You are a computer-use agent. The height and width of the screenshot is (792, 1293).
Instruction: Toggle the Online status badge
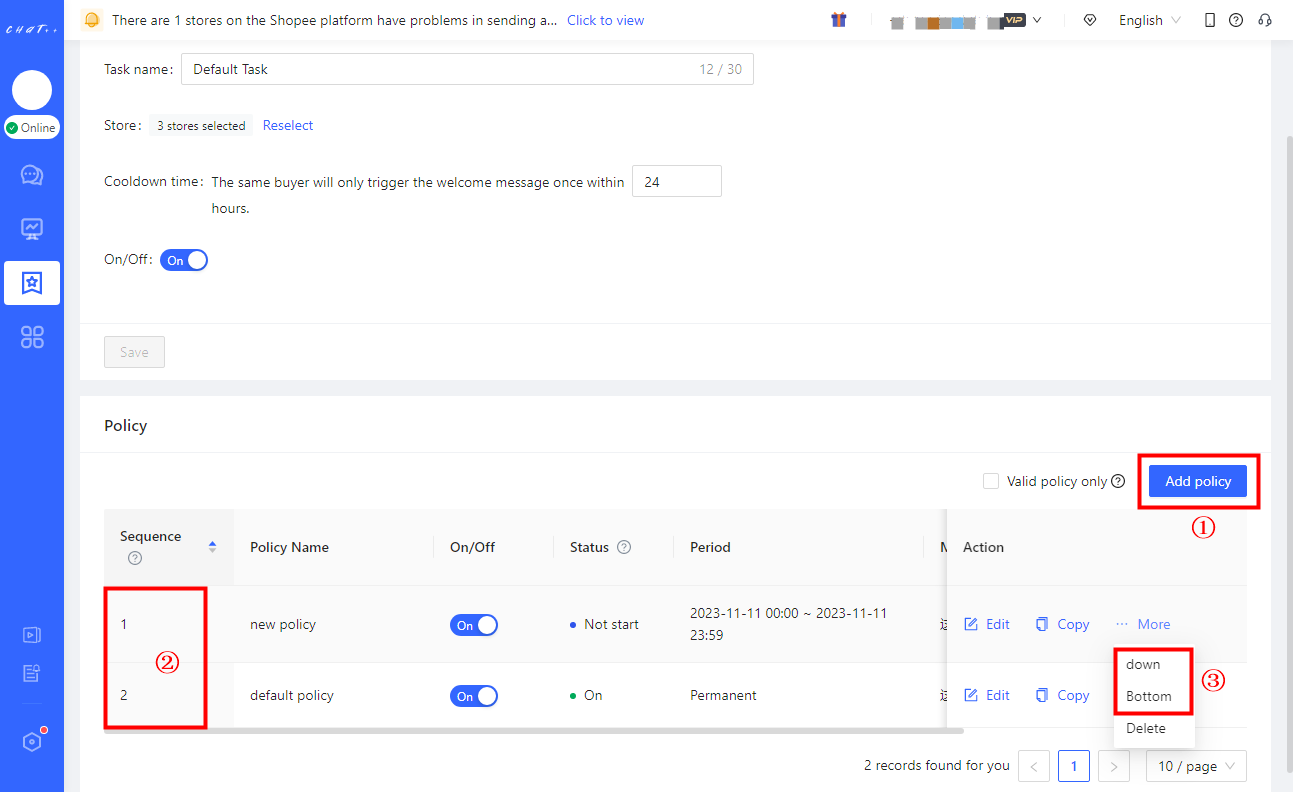pos(32,128)
